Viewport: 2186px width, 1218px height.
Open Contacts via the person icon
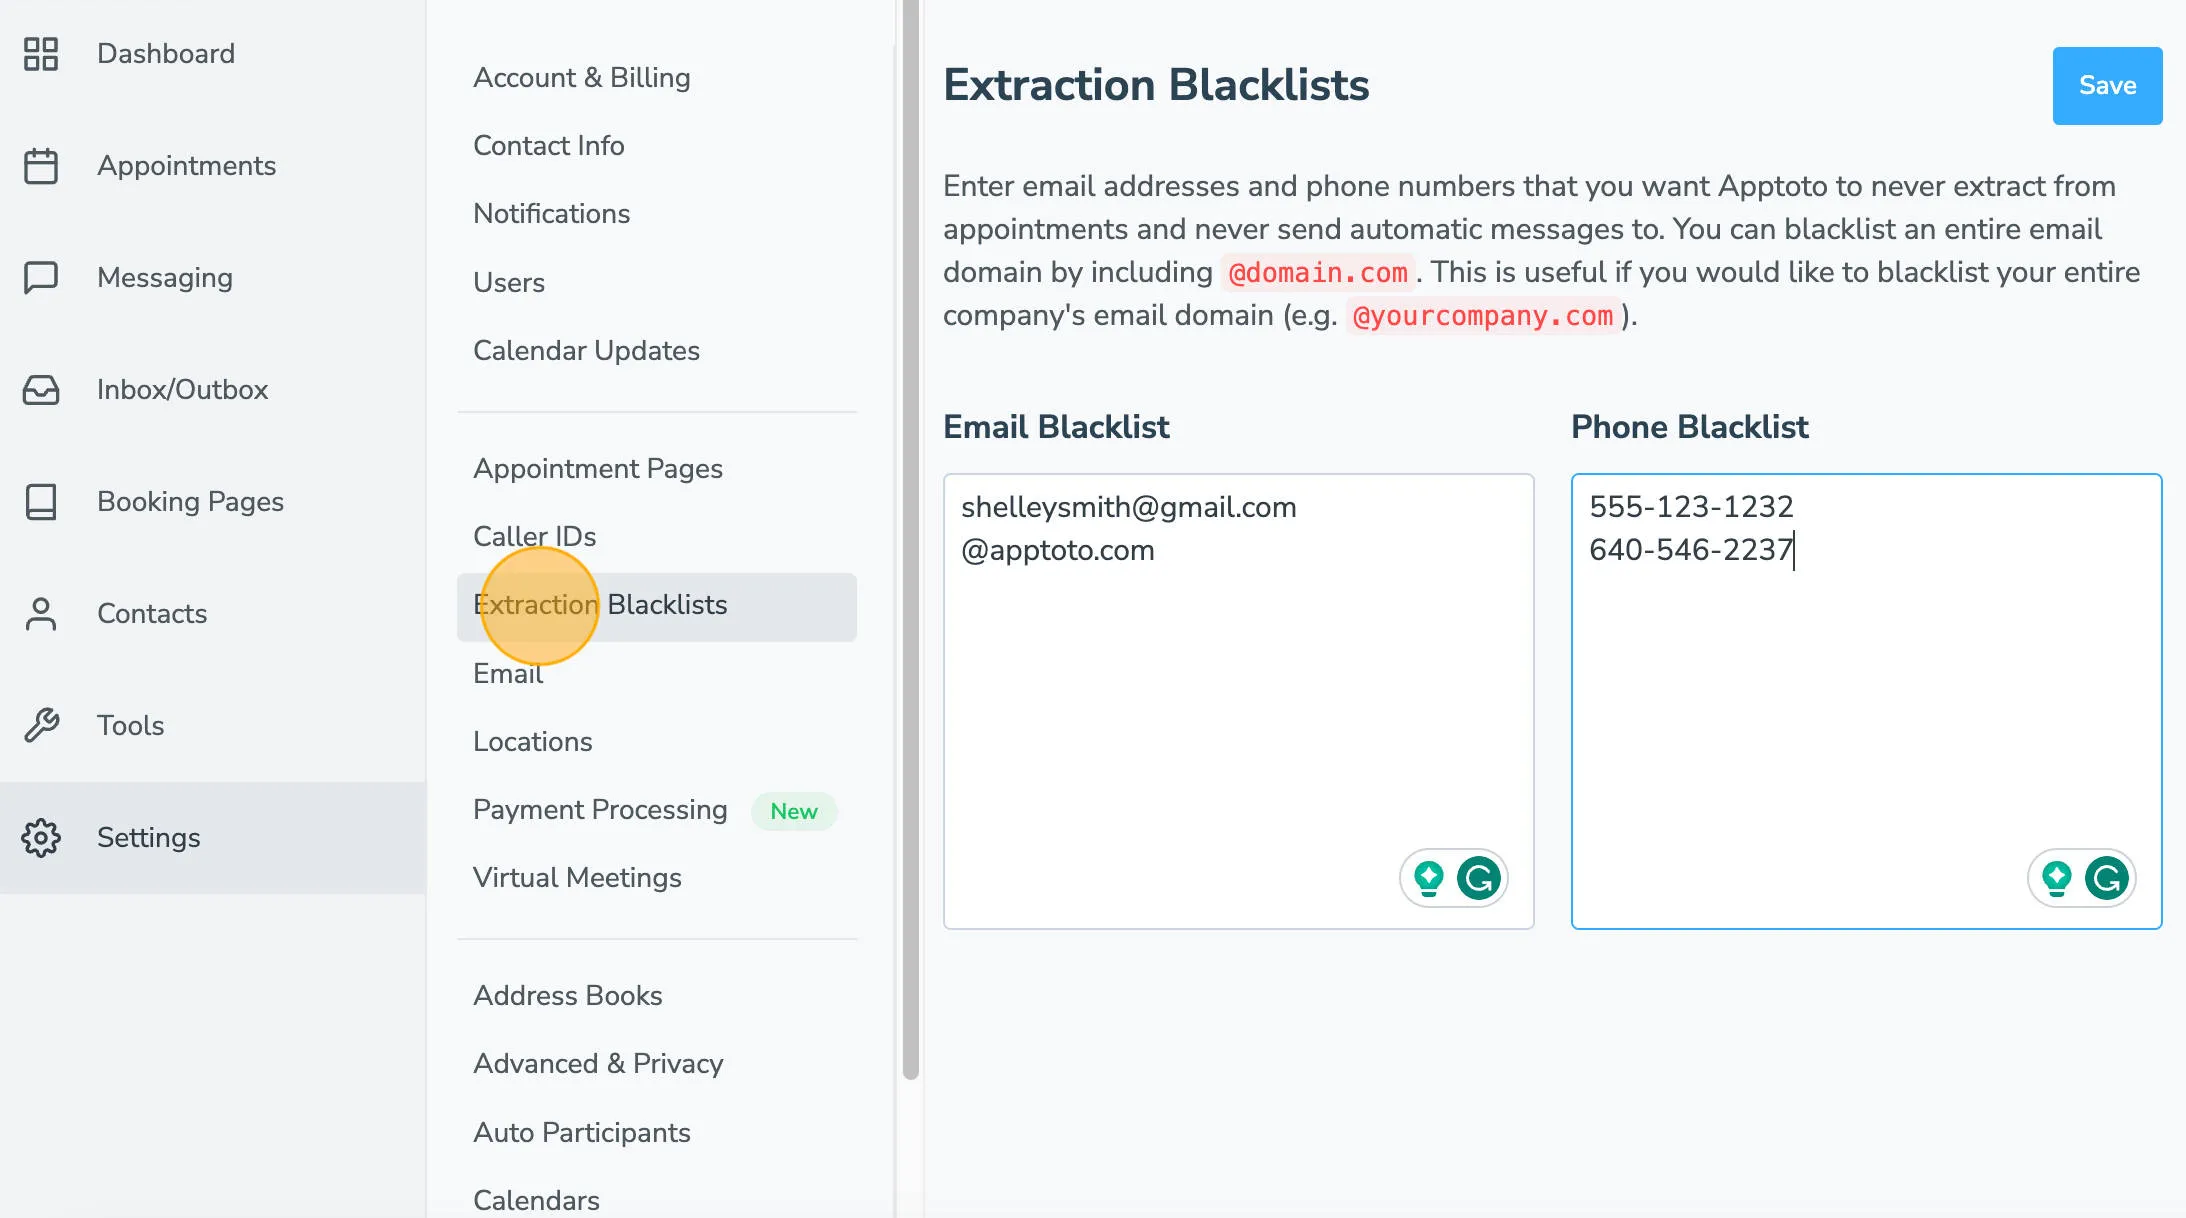click(x=40, y=613)
